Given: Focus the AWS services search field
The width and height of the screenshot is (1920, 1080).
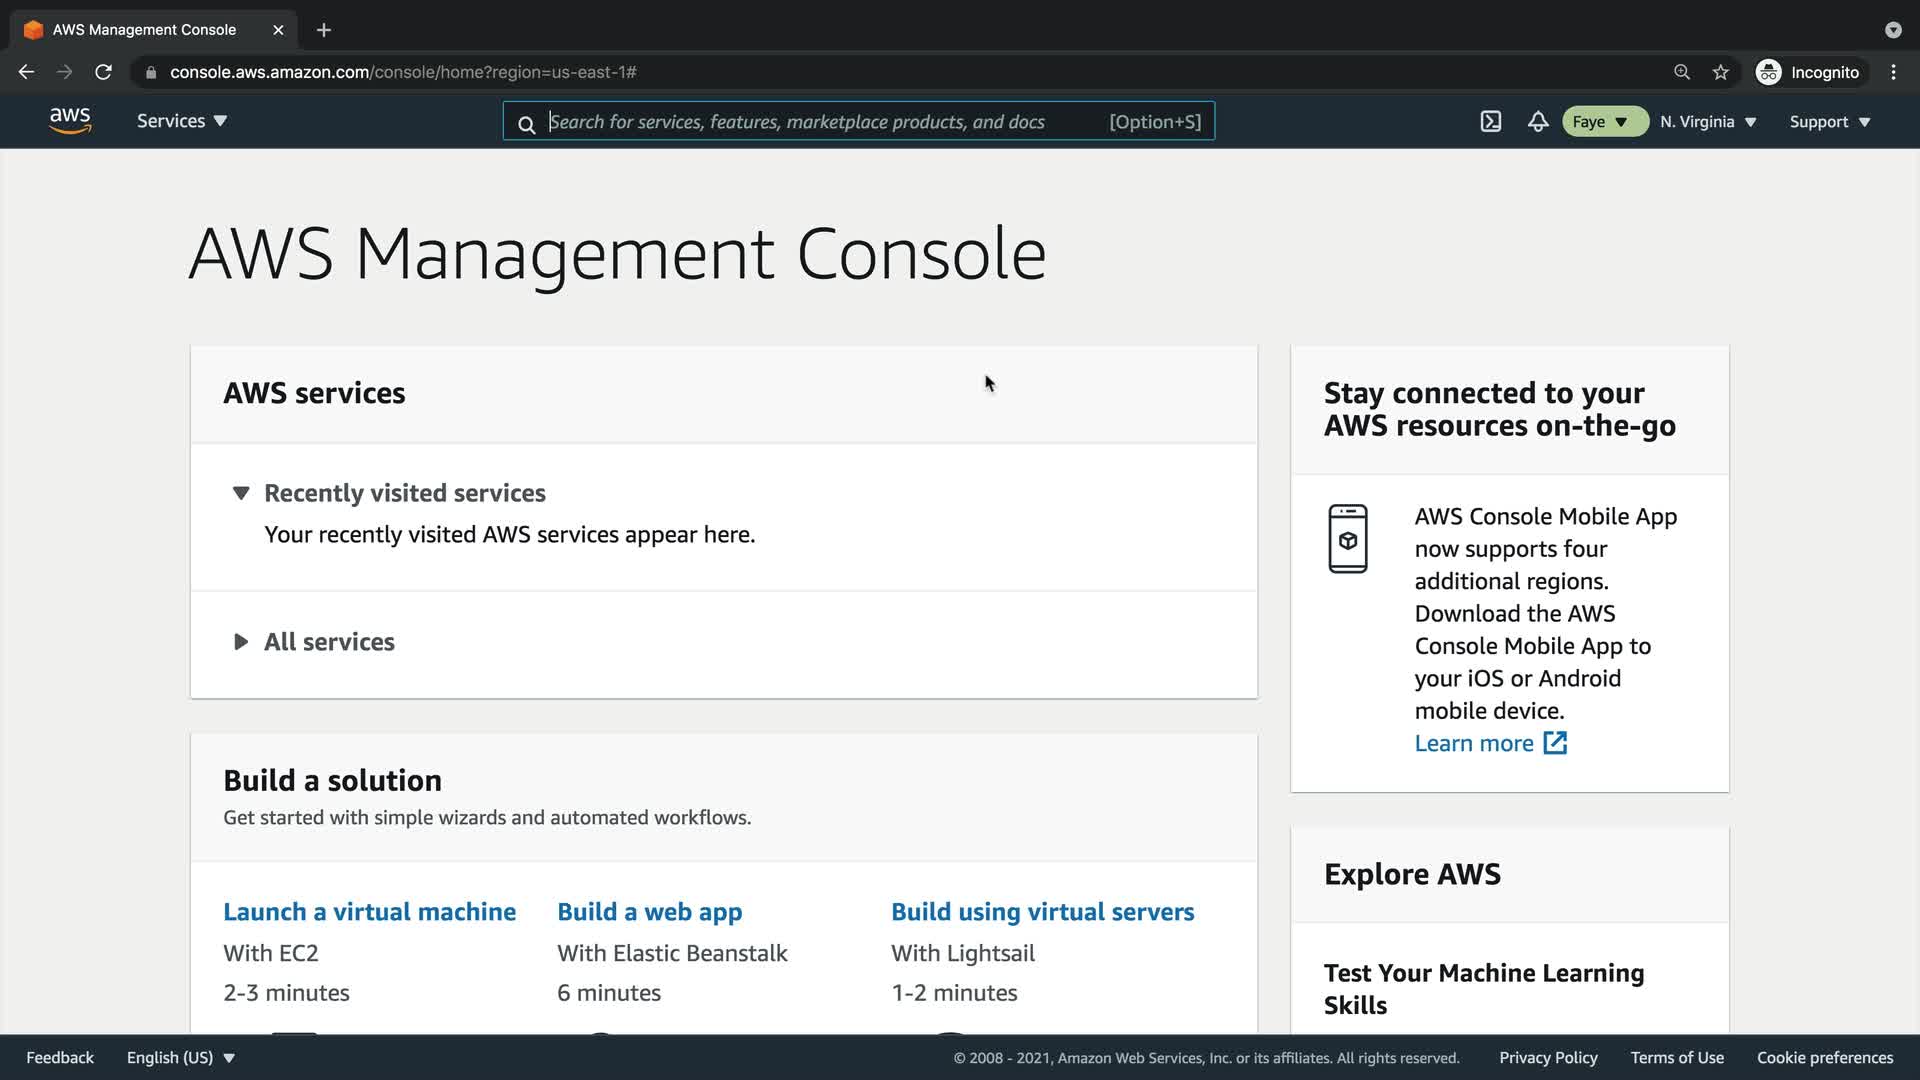Looking at the screenshot, I should [x=820, y=122].
